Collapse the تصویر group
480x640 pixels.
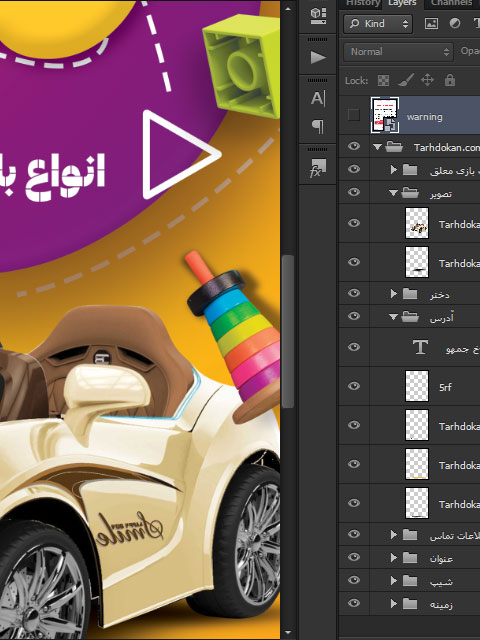[393, 193]
